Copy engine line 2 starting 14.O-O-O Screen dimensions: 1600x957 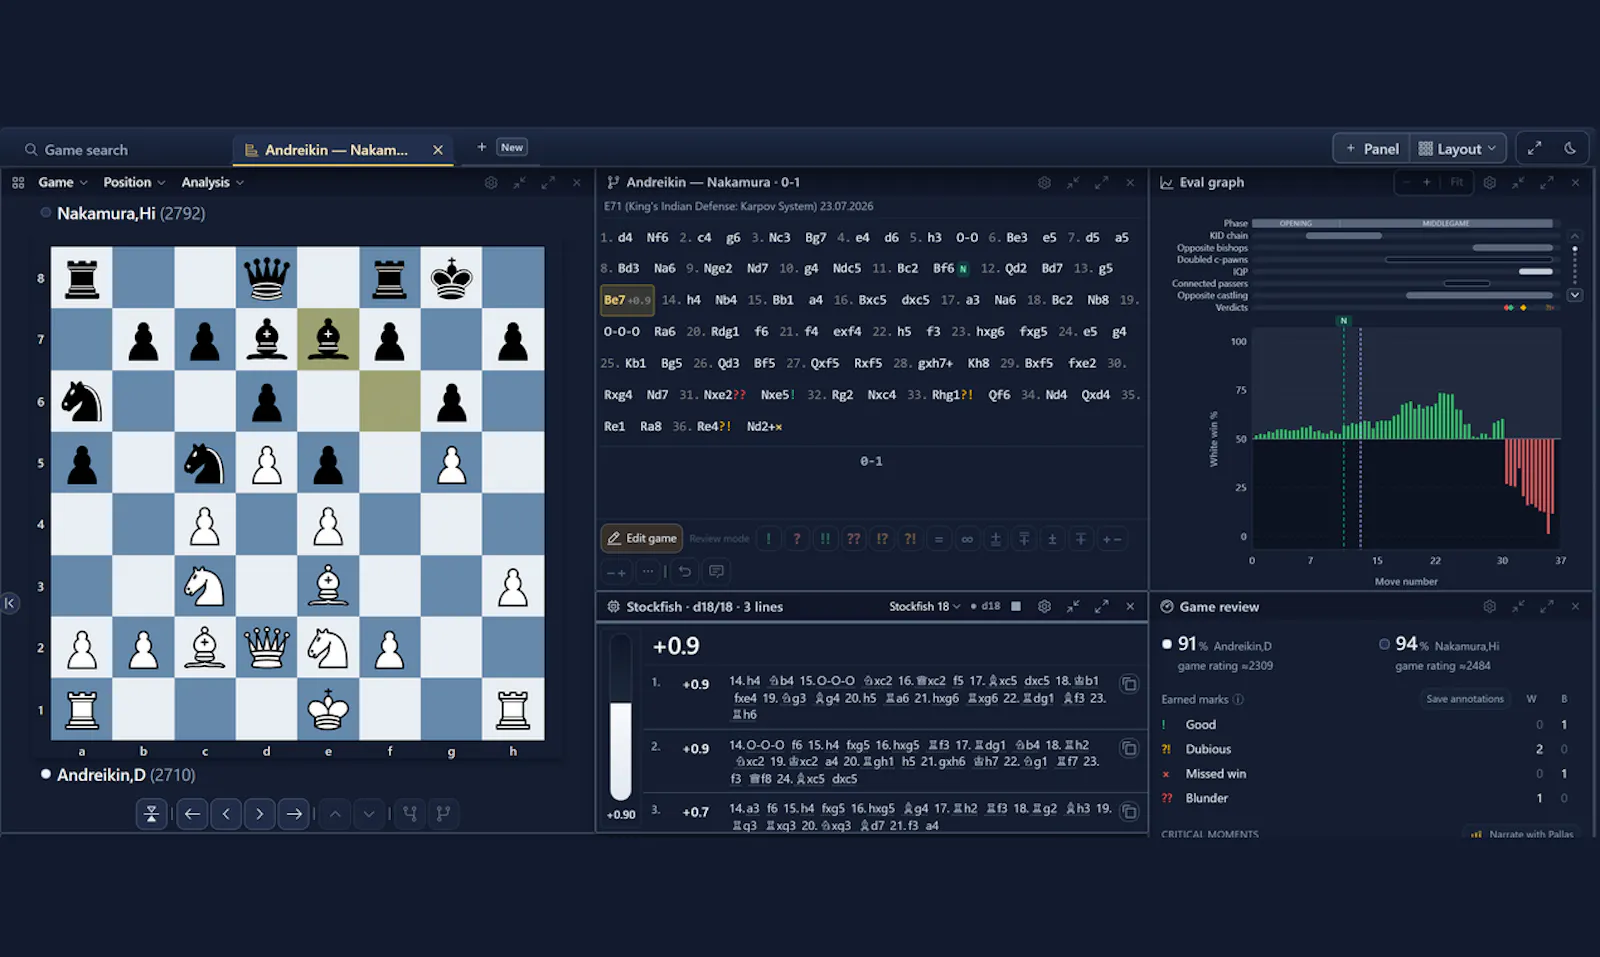(1129, 748)
